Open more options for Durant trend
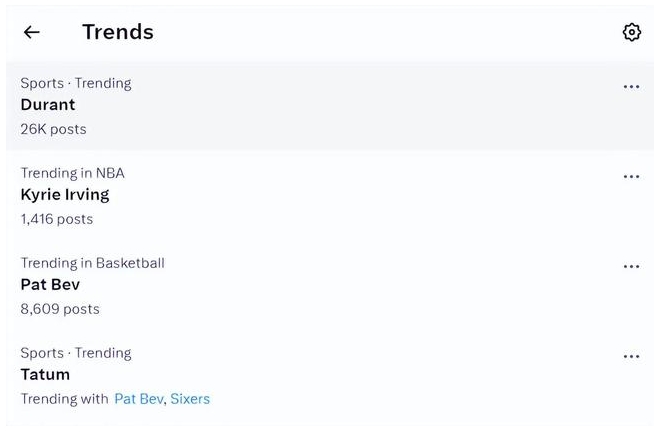 (x=631, y=87)
